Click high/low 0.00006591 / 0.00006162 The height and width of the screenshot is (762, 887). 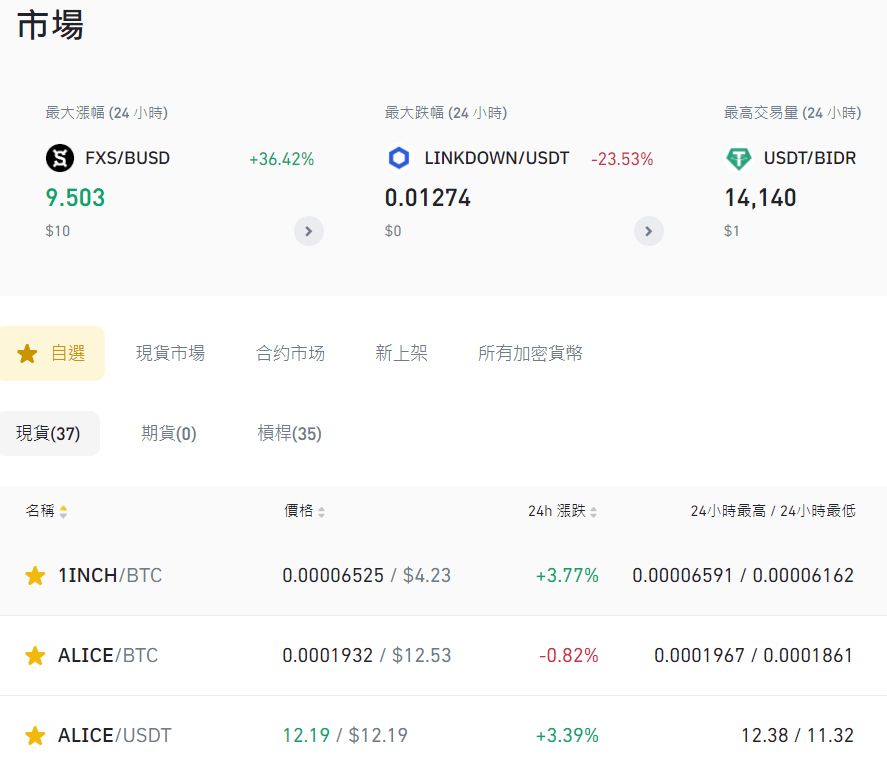pyautogui.click(x=743, y=576)
